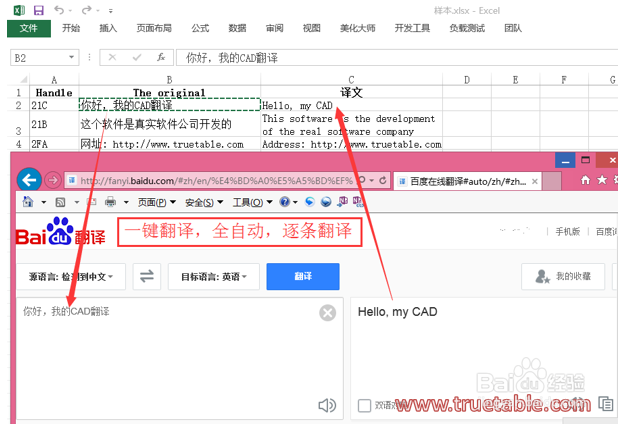Select column C header
Viewport: 621px width, 424px height.
[x=351, y=80]
